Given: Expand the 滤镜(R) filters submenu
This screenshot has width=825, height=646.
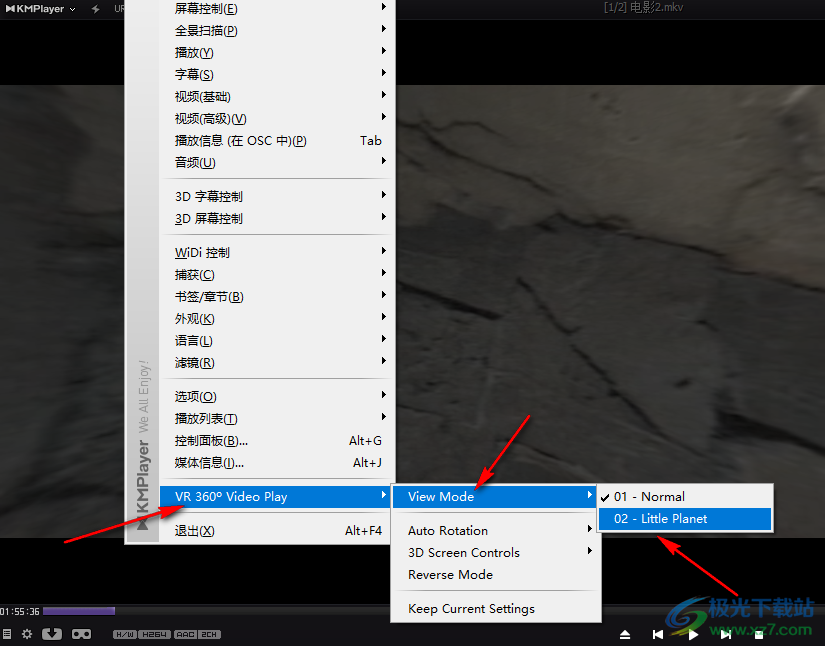Looking at the screenshot, I should coord(277,362).
